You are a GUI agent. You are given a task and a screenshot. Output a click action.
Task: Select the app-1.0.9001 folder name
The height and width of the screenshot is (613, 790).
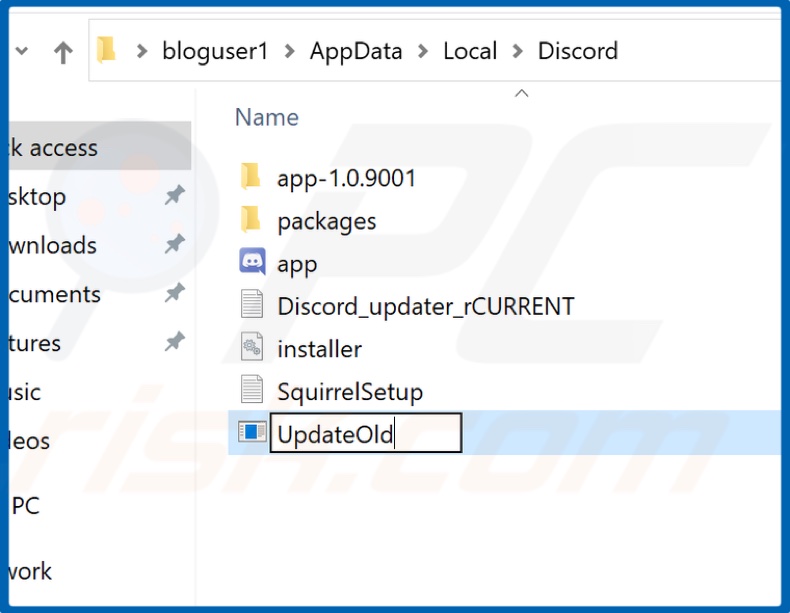point(347,178)
